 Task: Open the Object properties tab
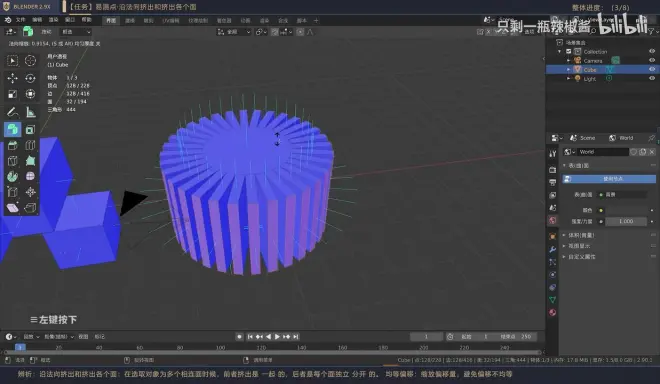click(553, 237)
